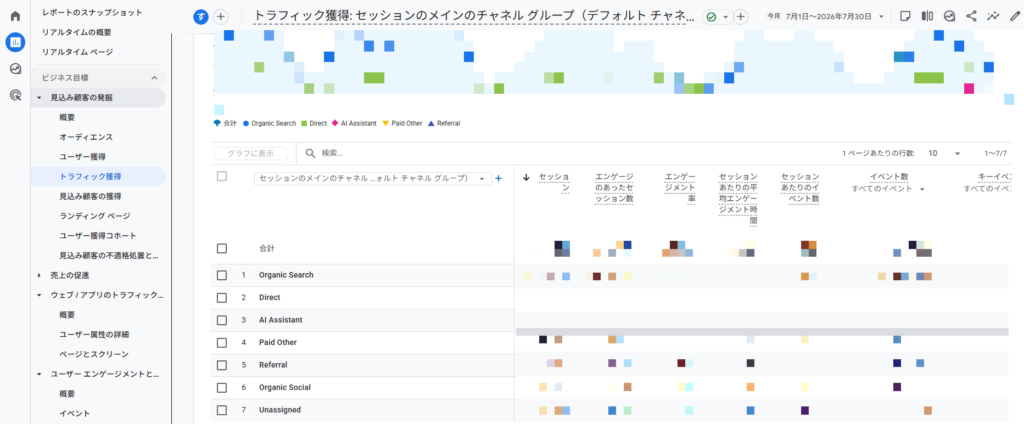Open the dropdown arrow beside status checkmark
Screen dimensions: 1024x424
click(726, 18)
